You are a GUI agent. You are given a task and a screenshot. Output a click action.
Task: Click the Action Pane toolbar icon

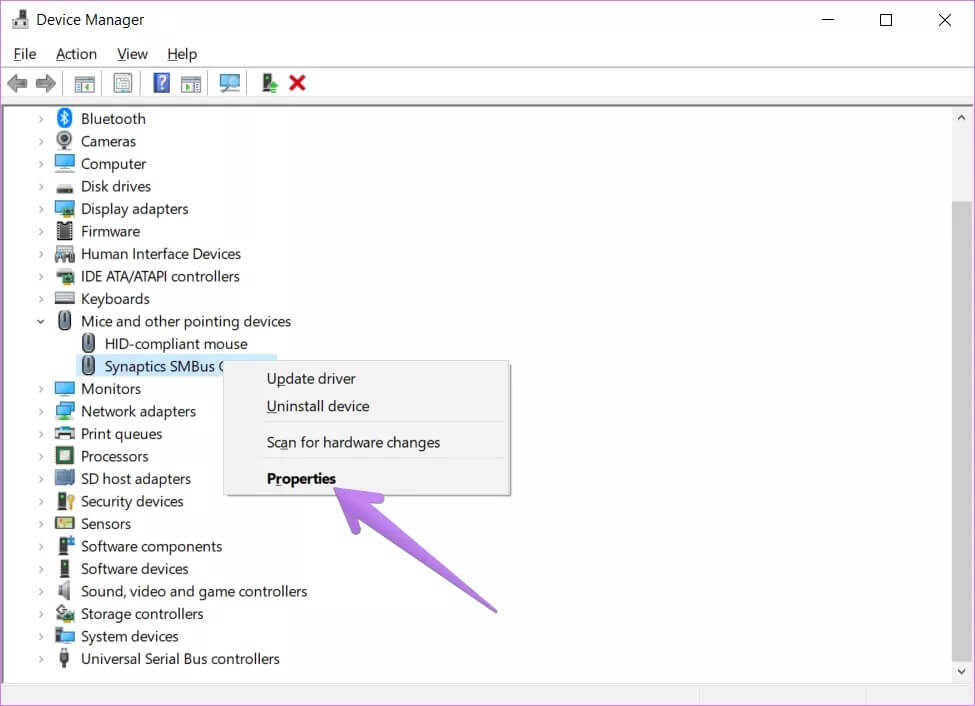tap(191, 83)
